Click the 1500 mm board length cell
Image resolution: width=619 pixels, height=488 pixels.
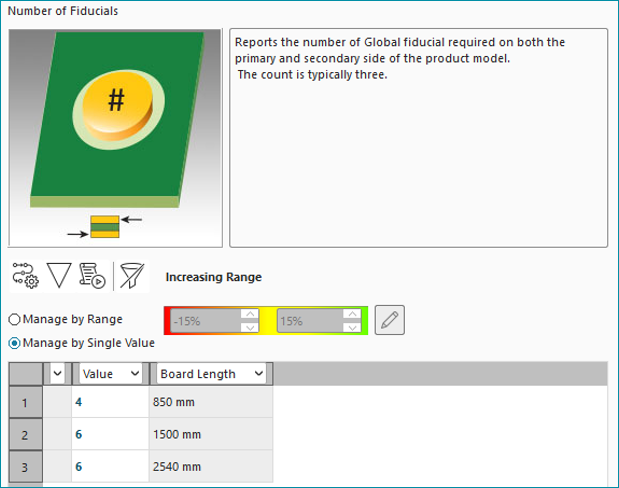pyautogui.click(x=211, y=434)
